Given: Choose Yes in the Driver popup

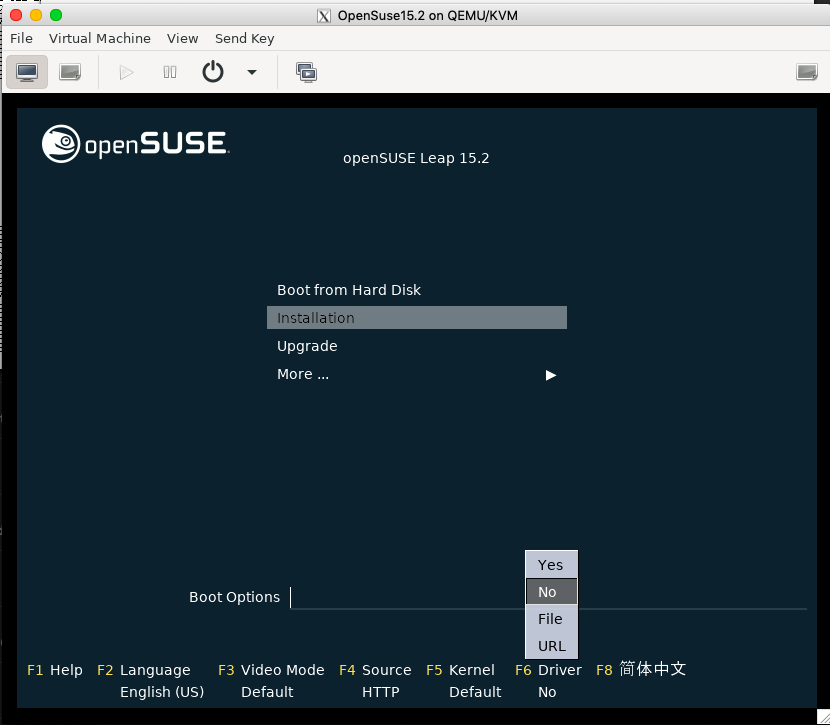Looking at the screenshot, I should (x=551, y=565).
